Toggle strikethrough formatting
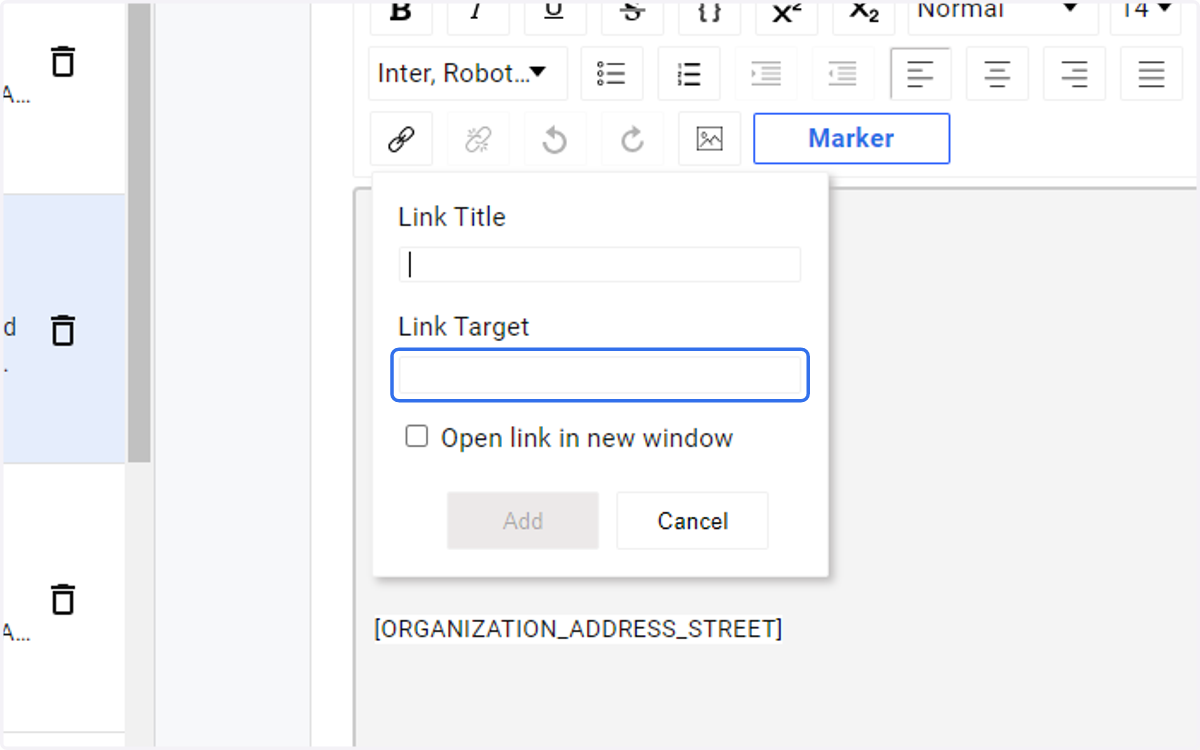 point(632,16)
